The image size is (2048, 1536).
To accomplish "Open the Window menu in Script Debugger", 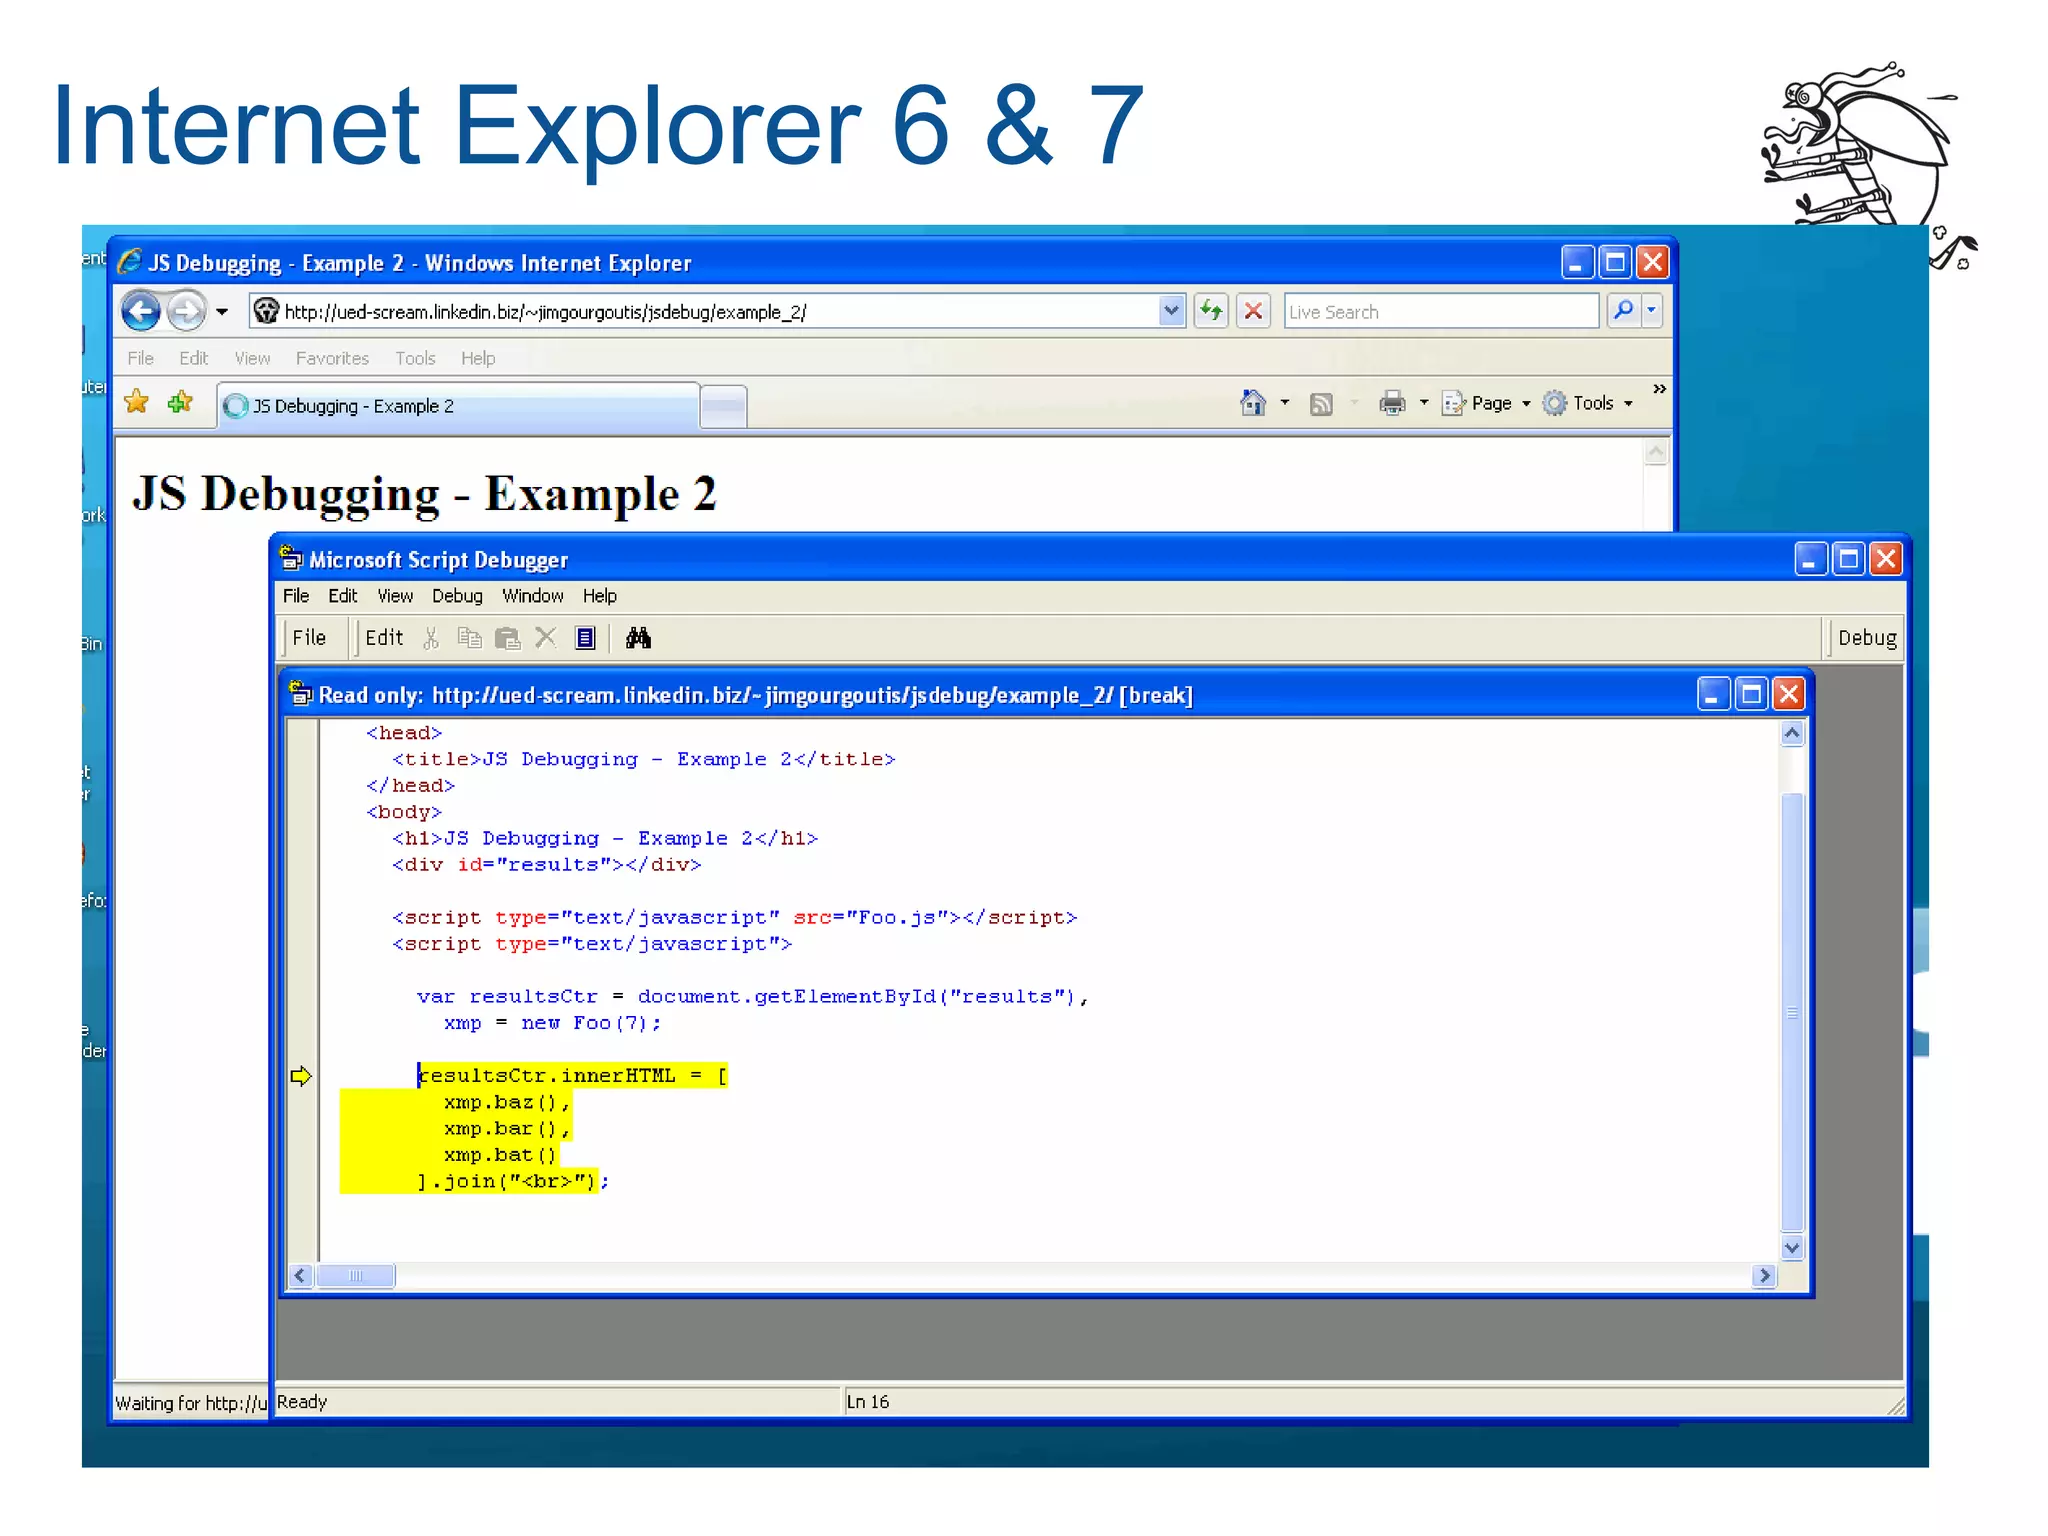I will 532,596.
